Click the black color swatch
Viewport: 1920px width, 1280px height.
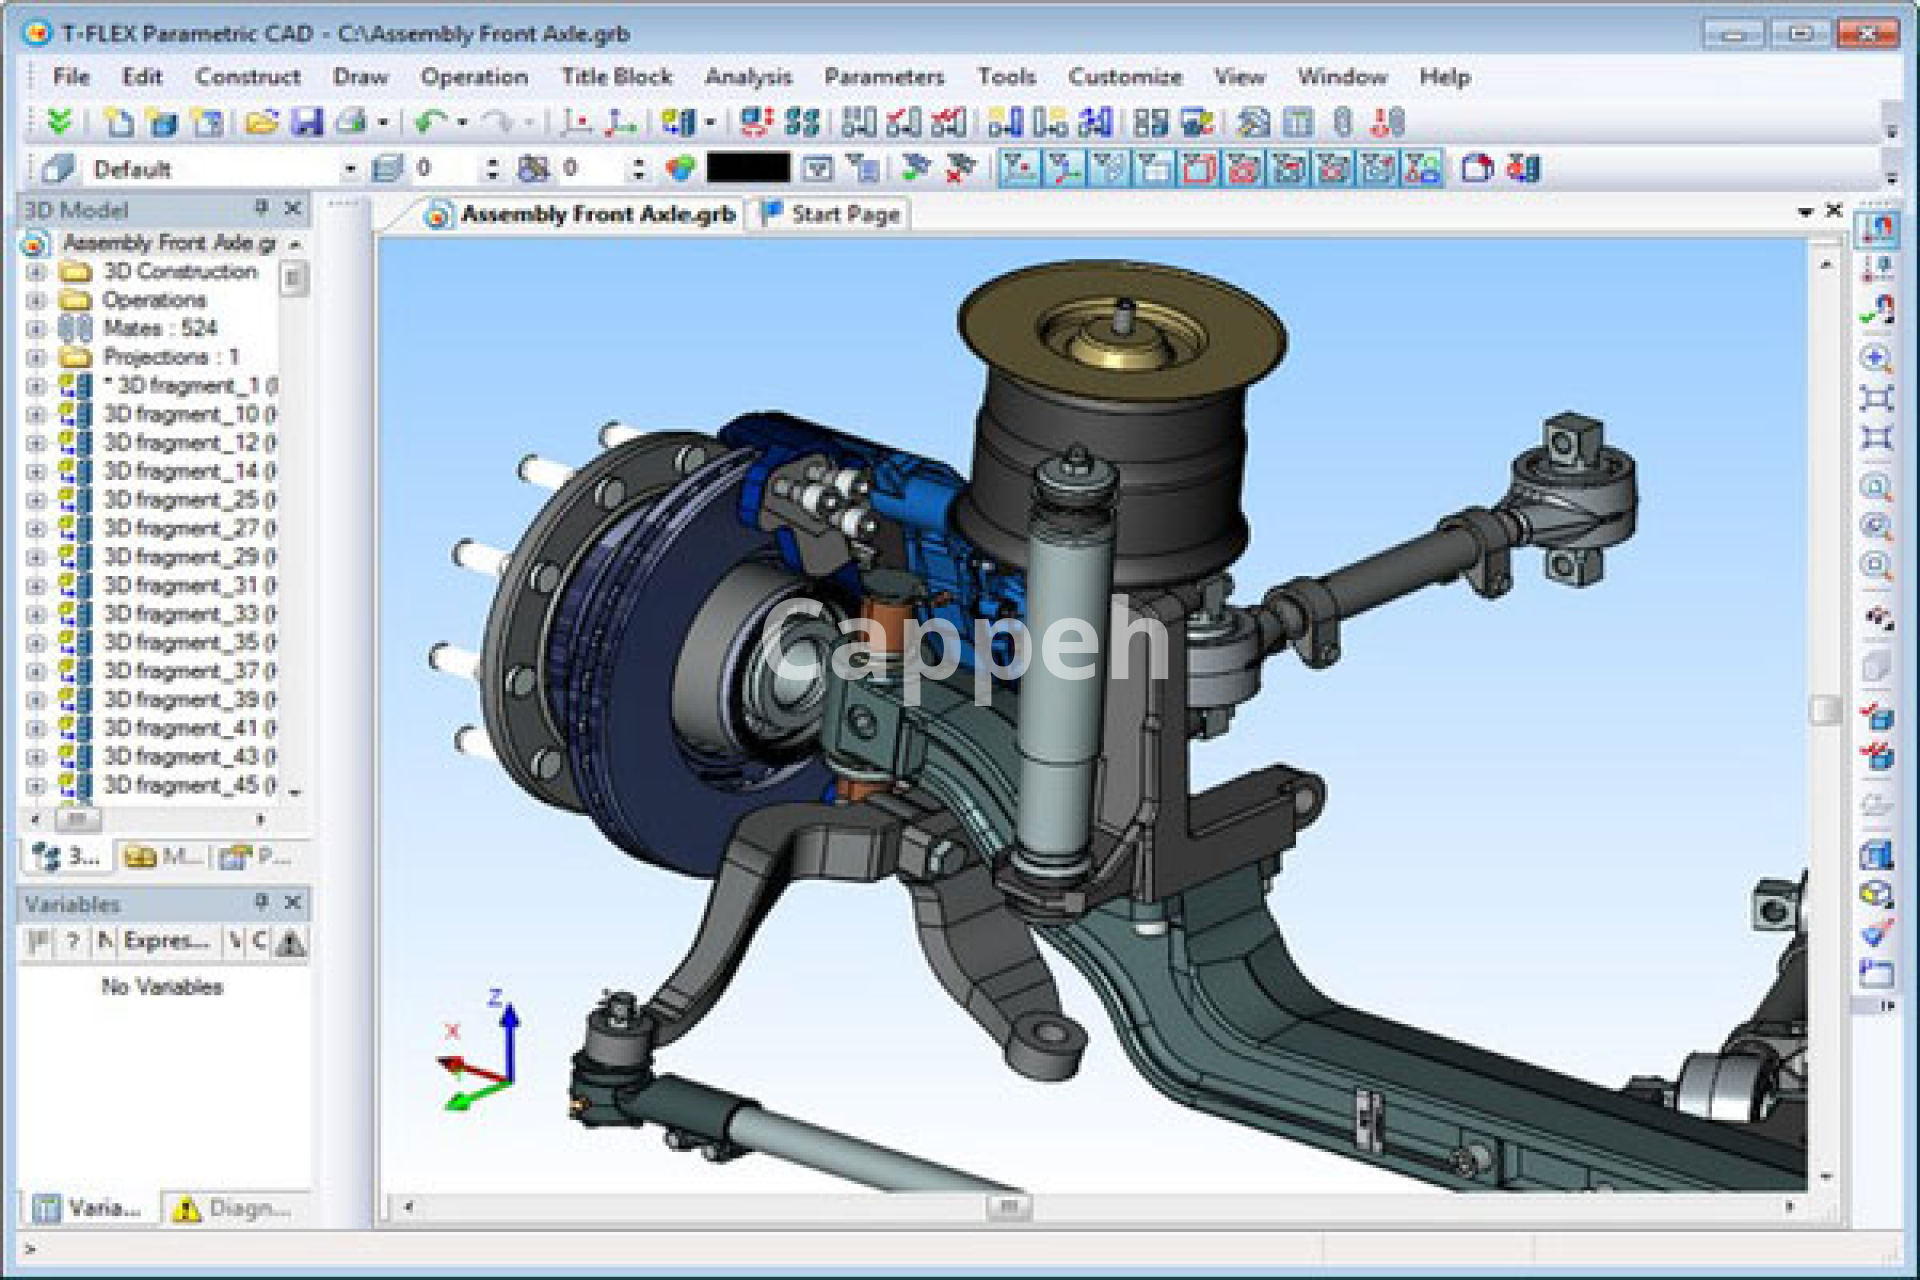coord(748,168)
